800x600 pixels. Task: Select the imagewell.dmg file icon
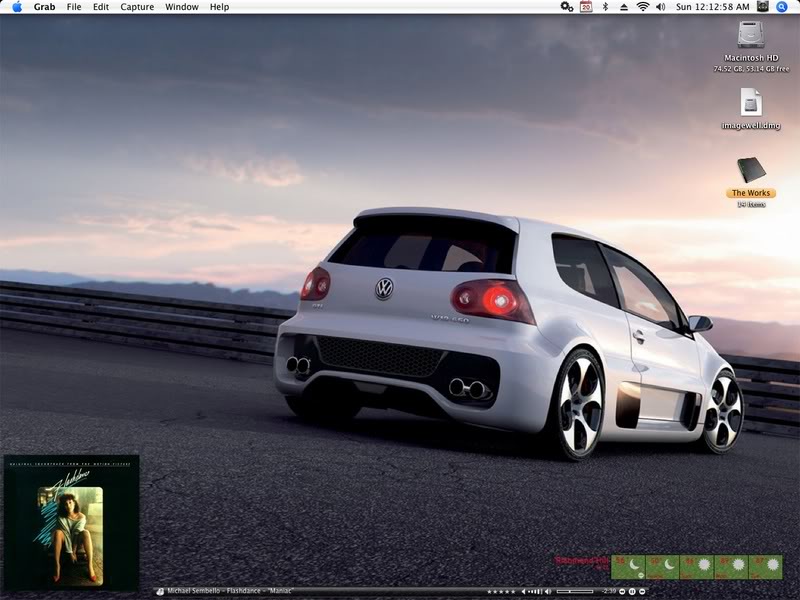click(751, 102)
